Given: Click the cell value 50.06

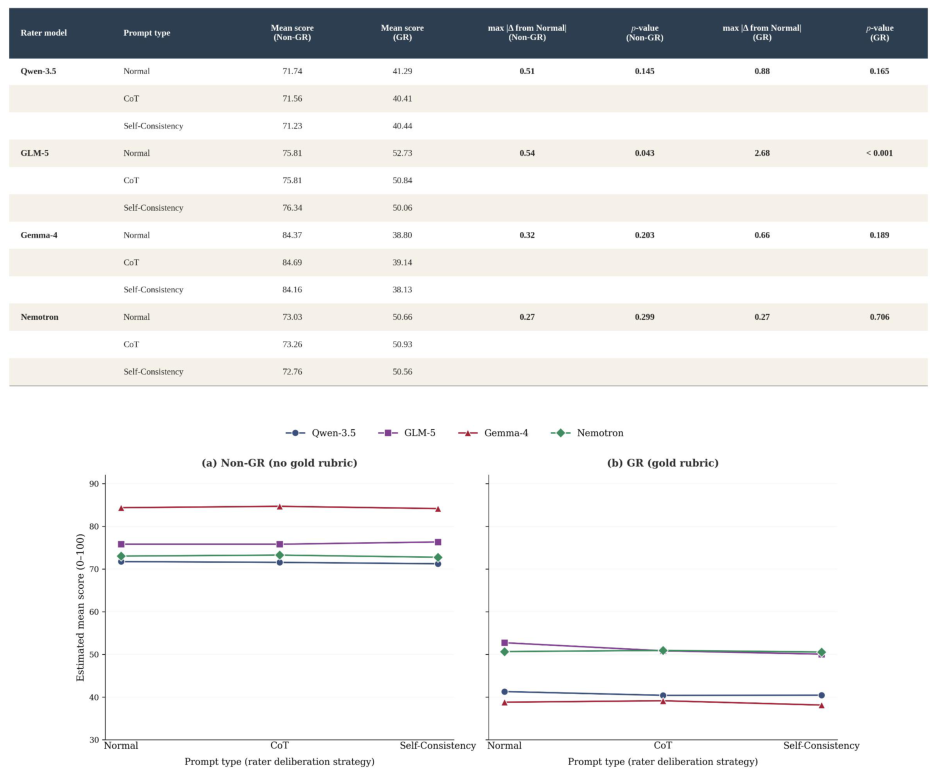Looking at the screenshot, I should click(402, 208).
